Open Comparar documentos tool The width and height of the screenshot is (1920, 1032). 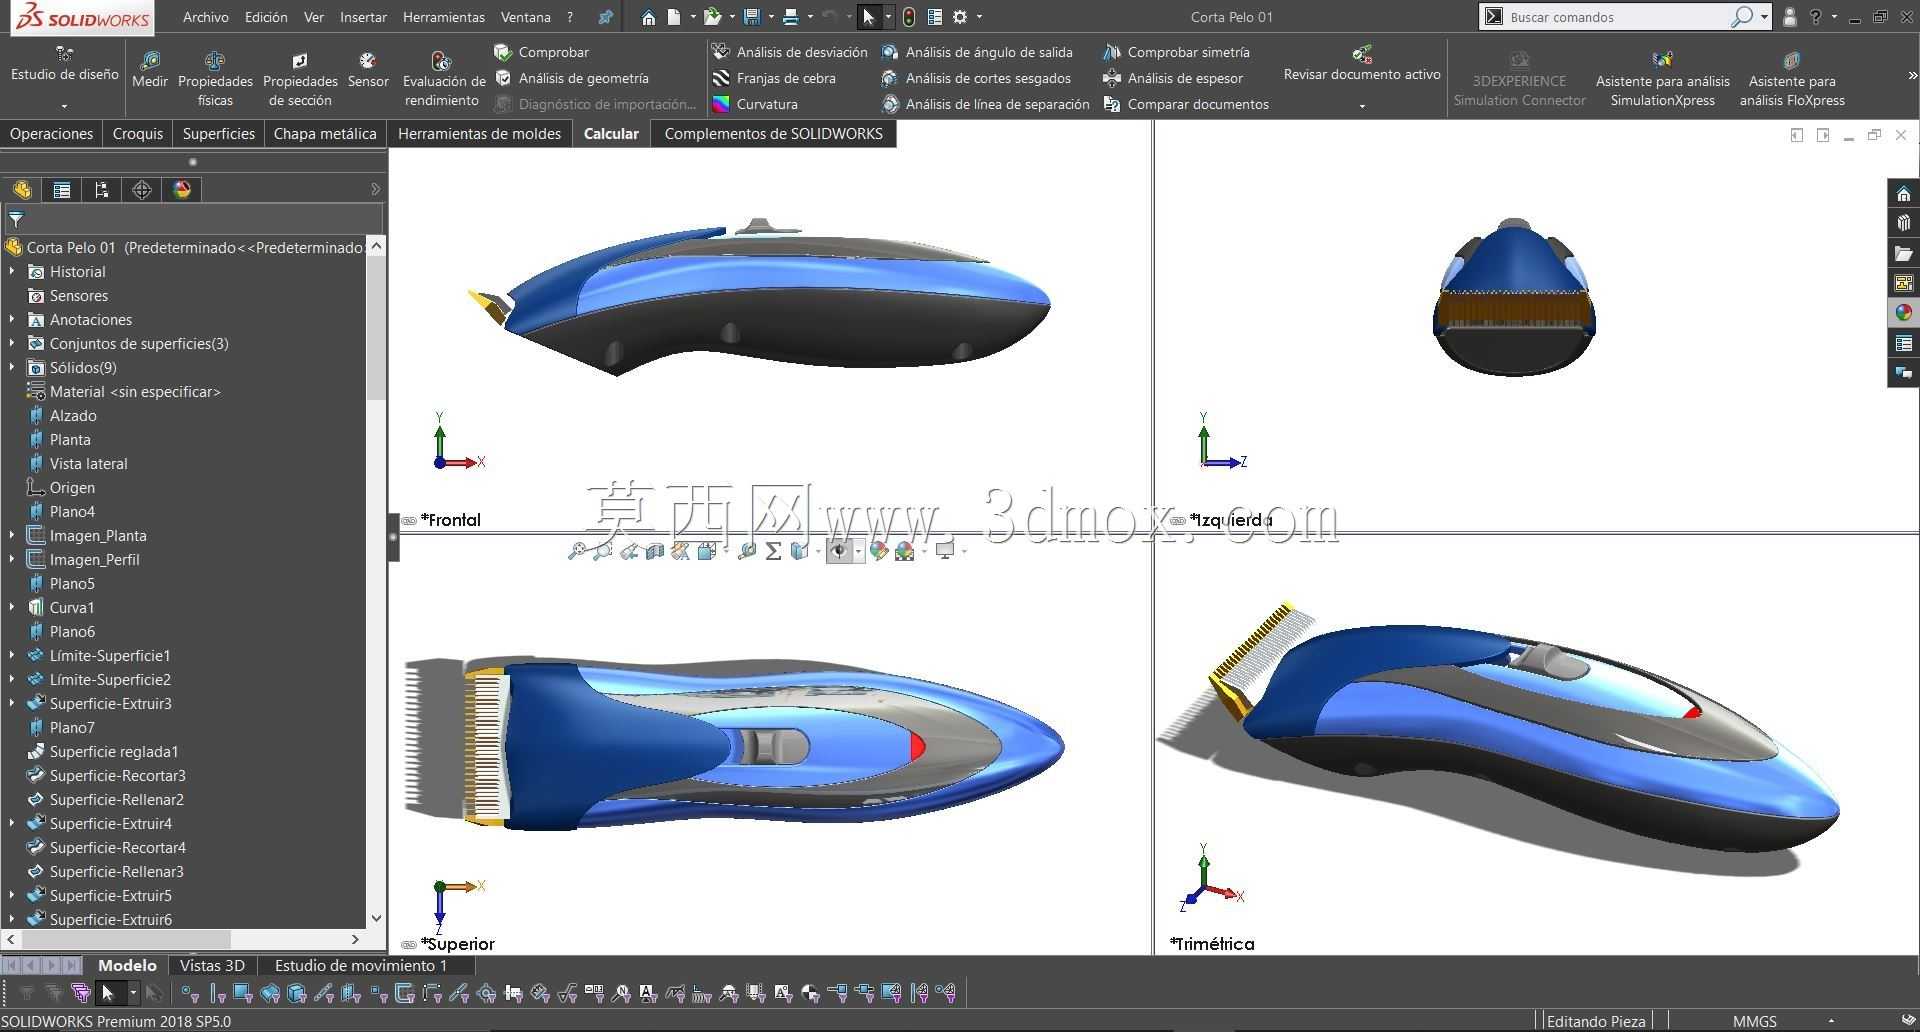pos(1186,104)
